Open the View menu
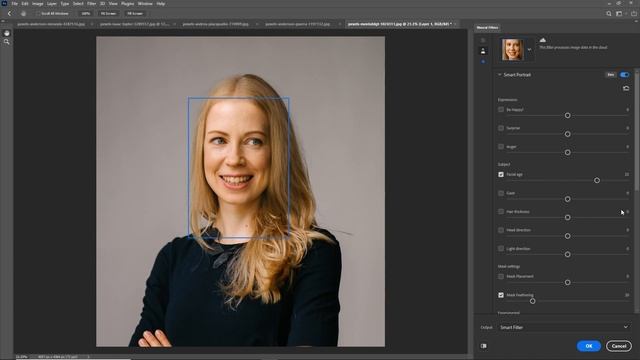Image resolution: width=640 pixels, height=360 pixels. click(x=113, y=4)
